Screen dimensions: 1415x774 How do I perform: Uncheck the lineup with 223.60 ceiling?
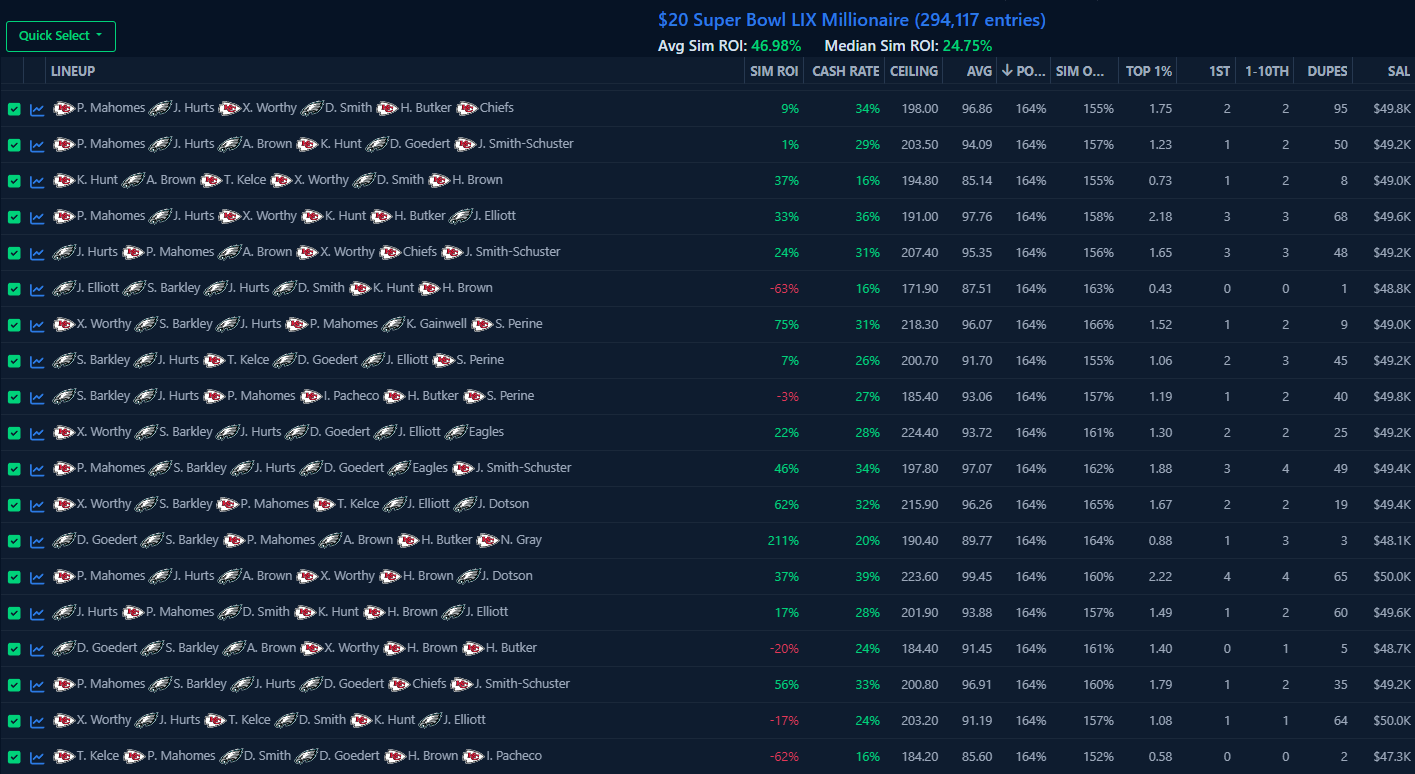[14, 577]
